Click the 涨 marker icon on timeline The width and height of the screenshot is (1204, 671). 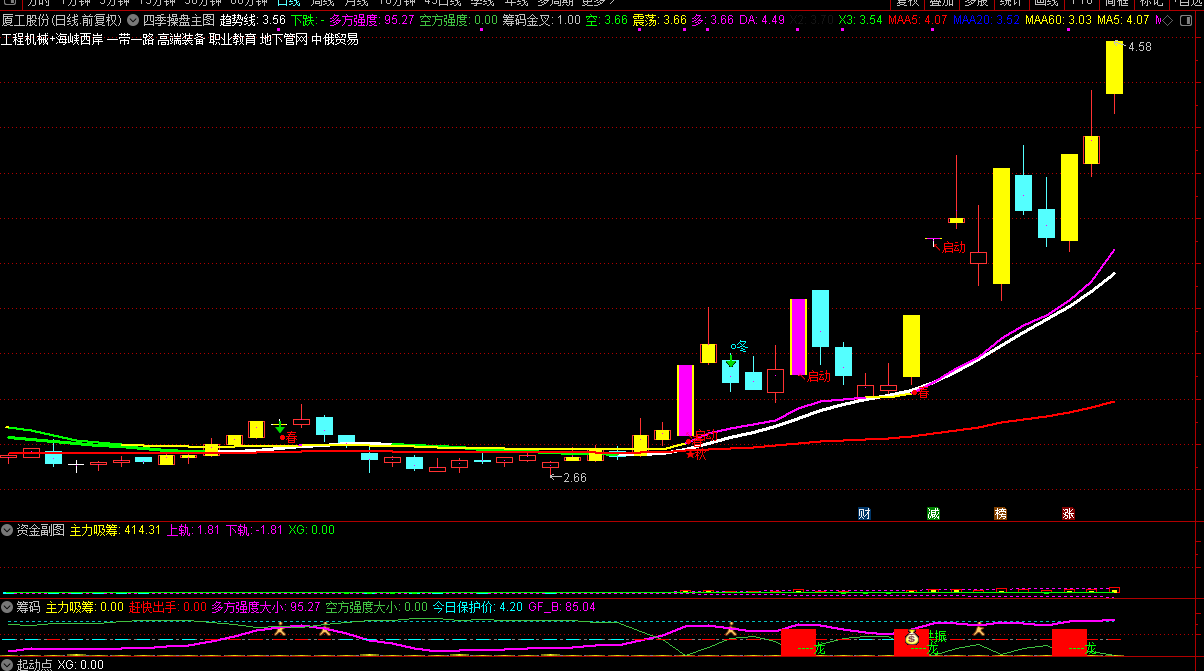click(x=1068, y=514)
